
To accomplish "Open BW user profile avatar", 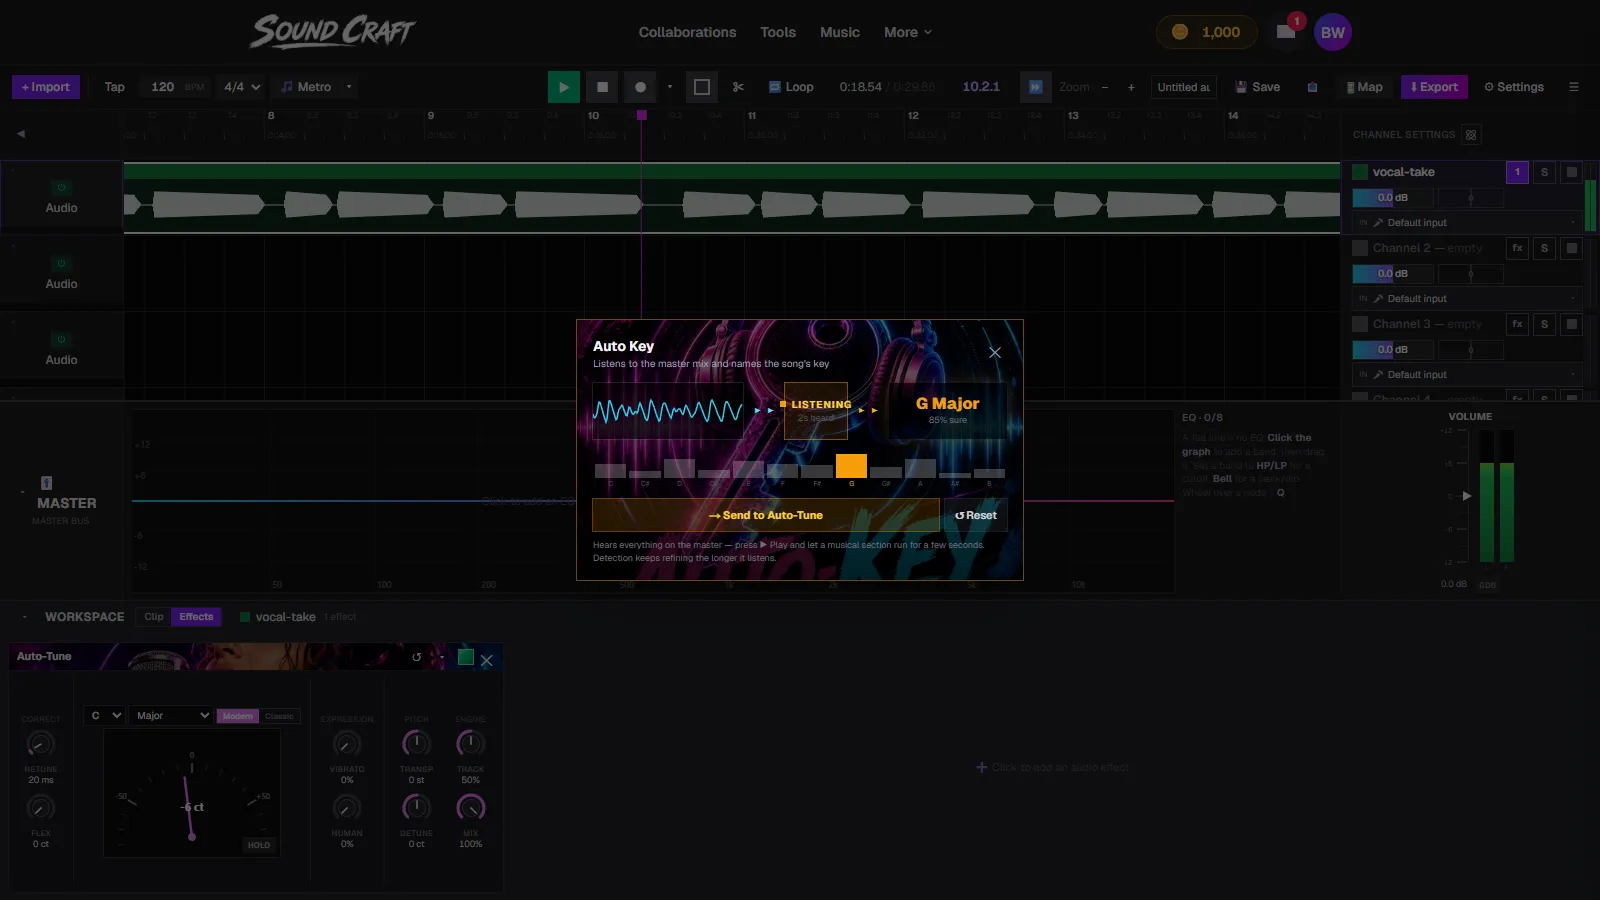I will click(1333, 32).
